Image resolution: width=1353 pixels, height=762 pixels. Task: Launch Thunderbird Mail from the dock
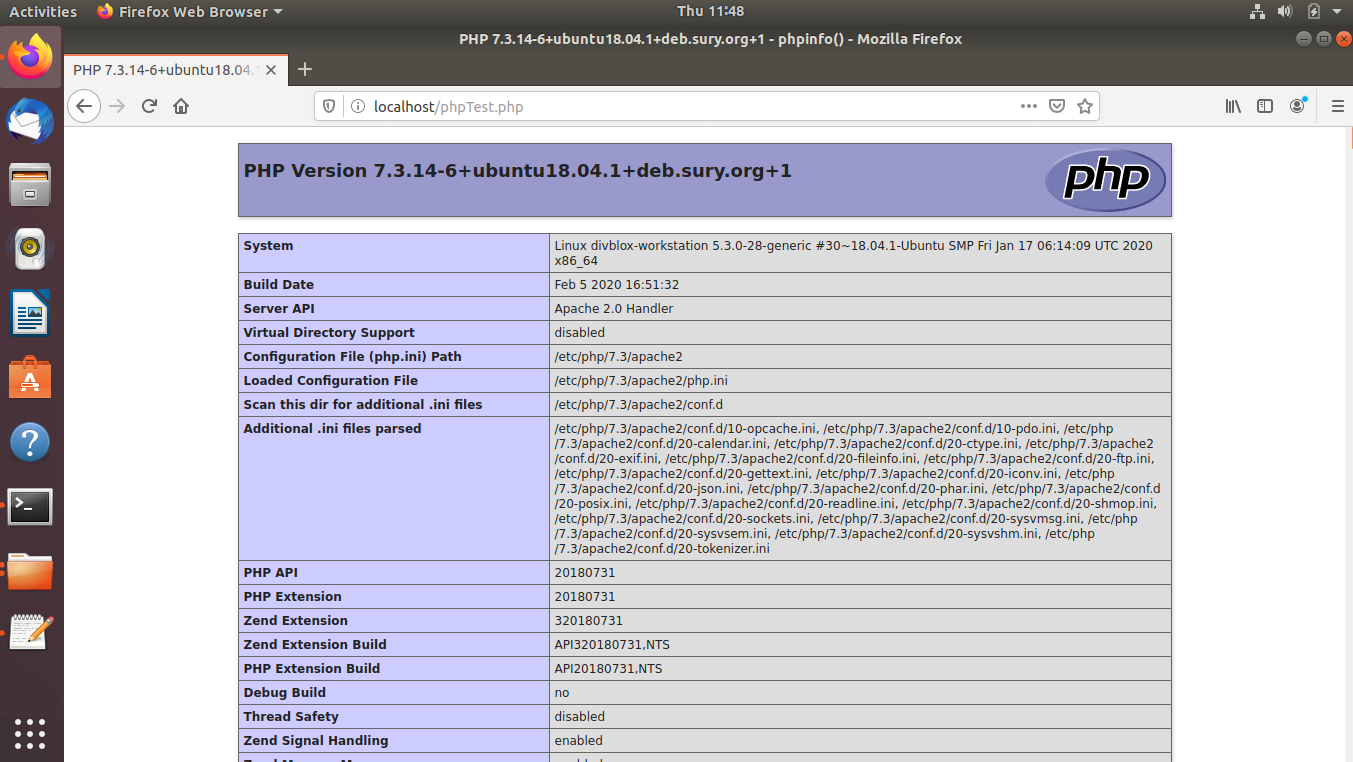[30, 121]
